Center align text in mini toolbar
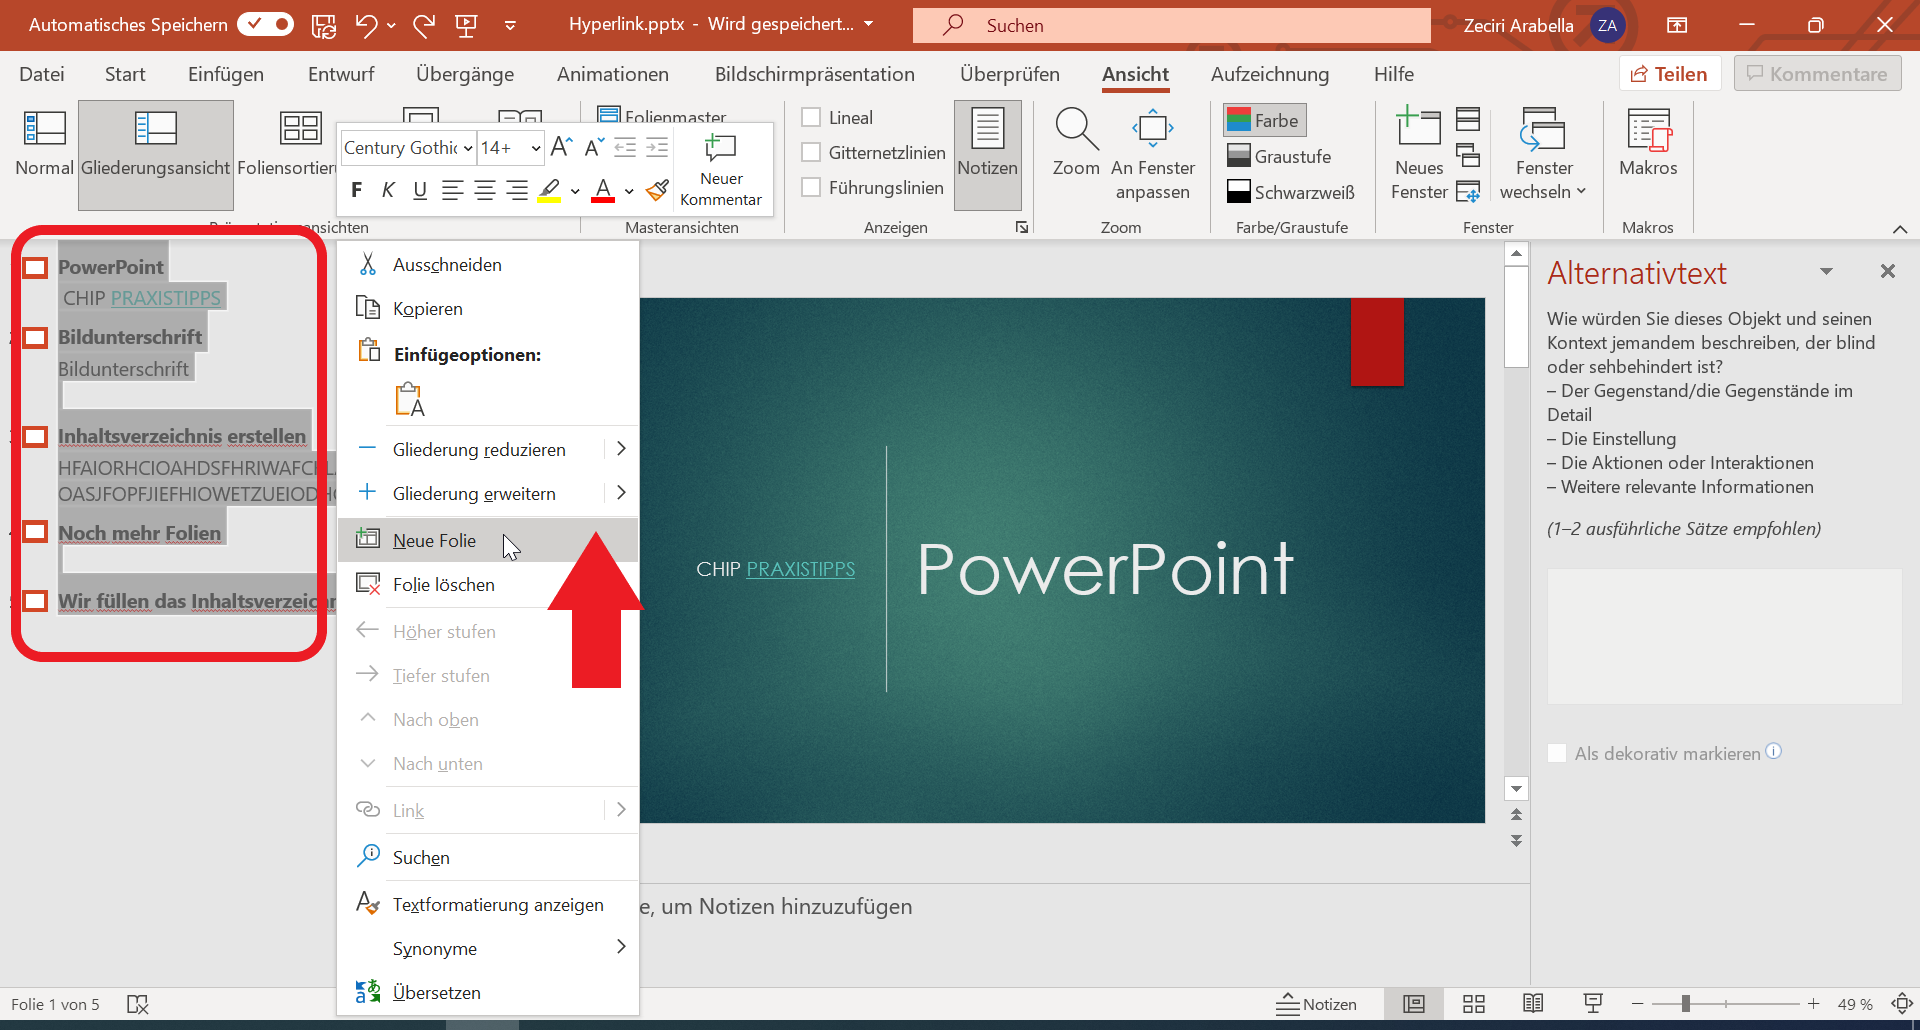Image resolution: width=1920 pixels, height=1030 pixels. [x=485, y=190]
